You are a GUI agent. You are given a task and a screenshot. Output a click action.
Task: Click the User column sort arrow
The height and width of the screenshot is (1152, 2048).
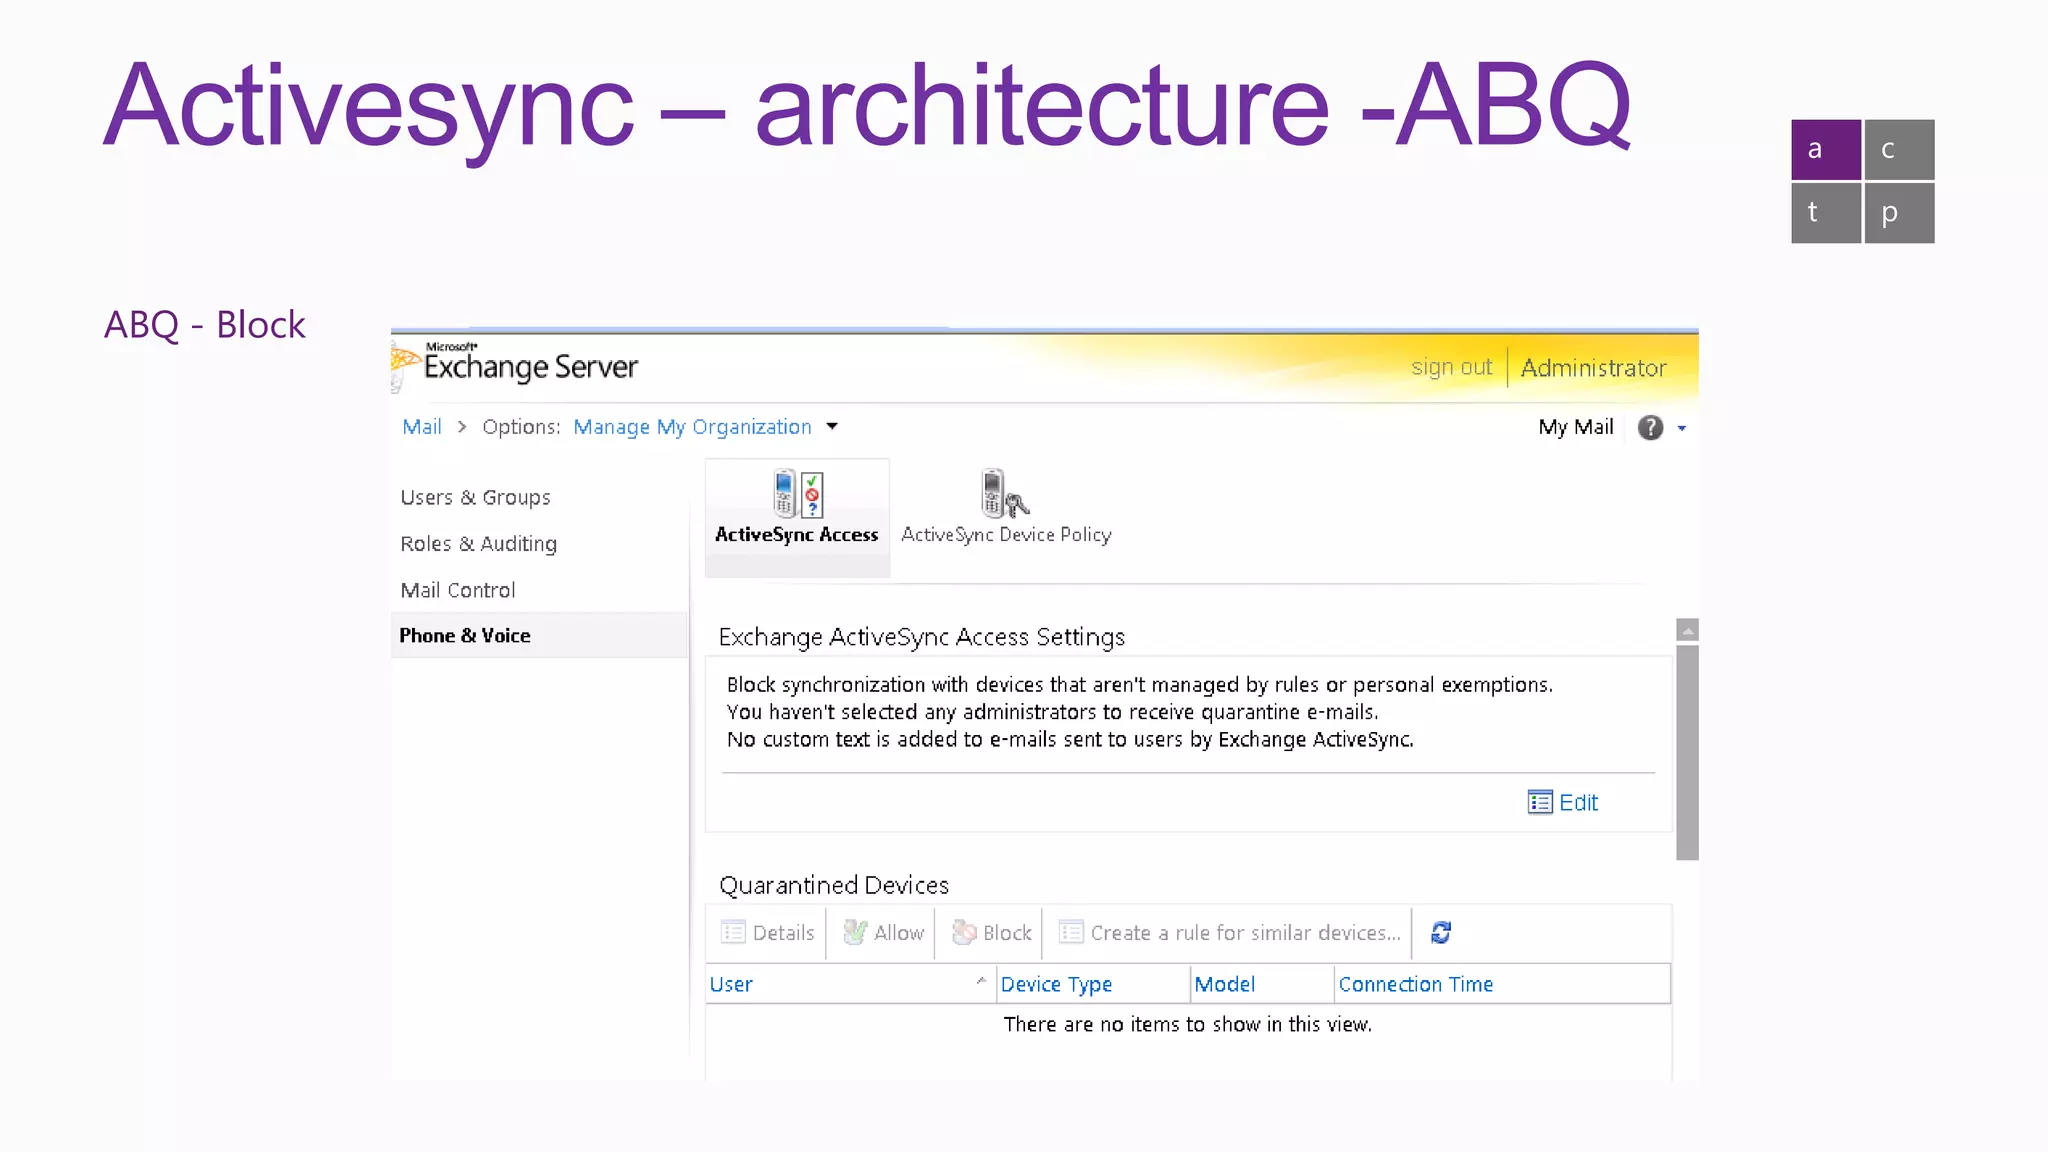tap(981, 980)
